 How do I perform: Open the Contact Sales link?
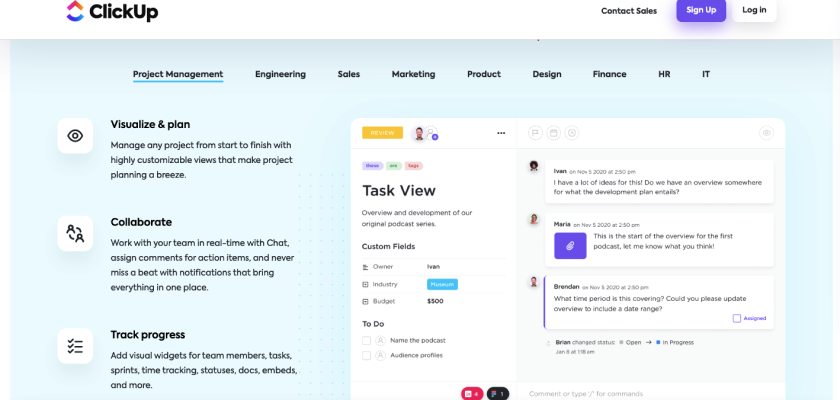[629, 11]
